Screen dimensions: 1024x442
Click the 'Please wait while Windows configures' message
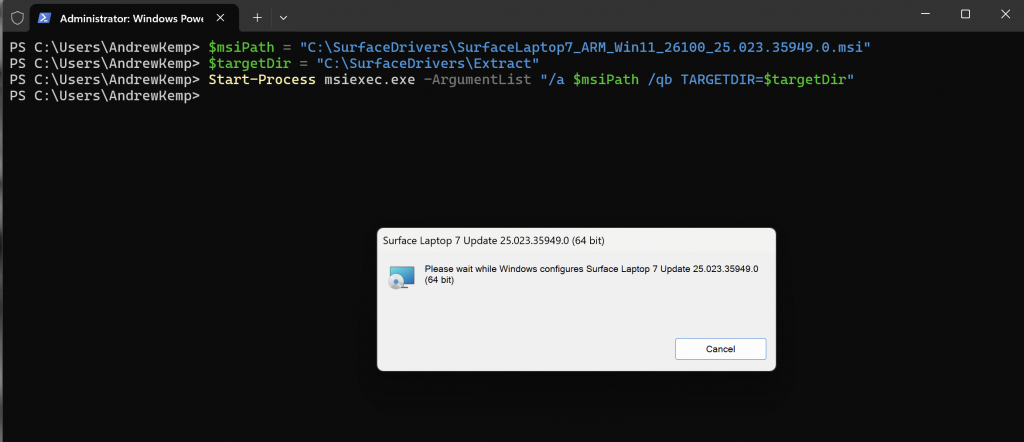(x=591, y=274)
